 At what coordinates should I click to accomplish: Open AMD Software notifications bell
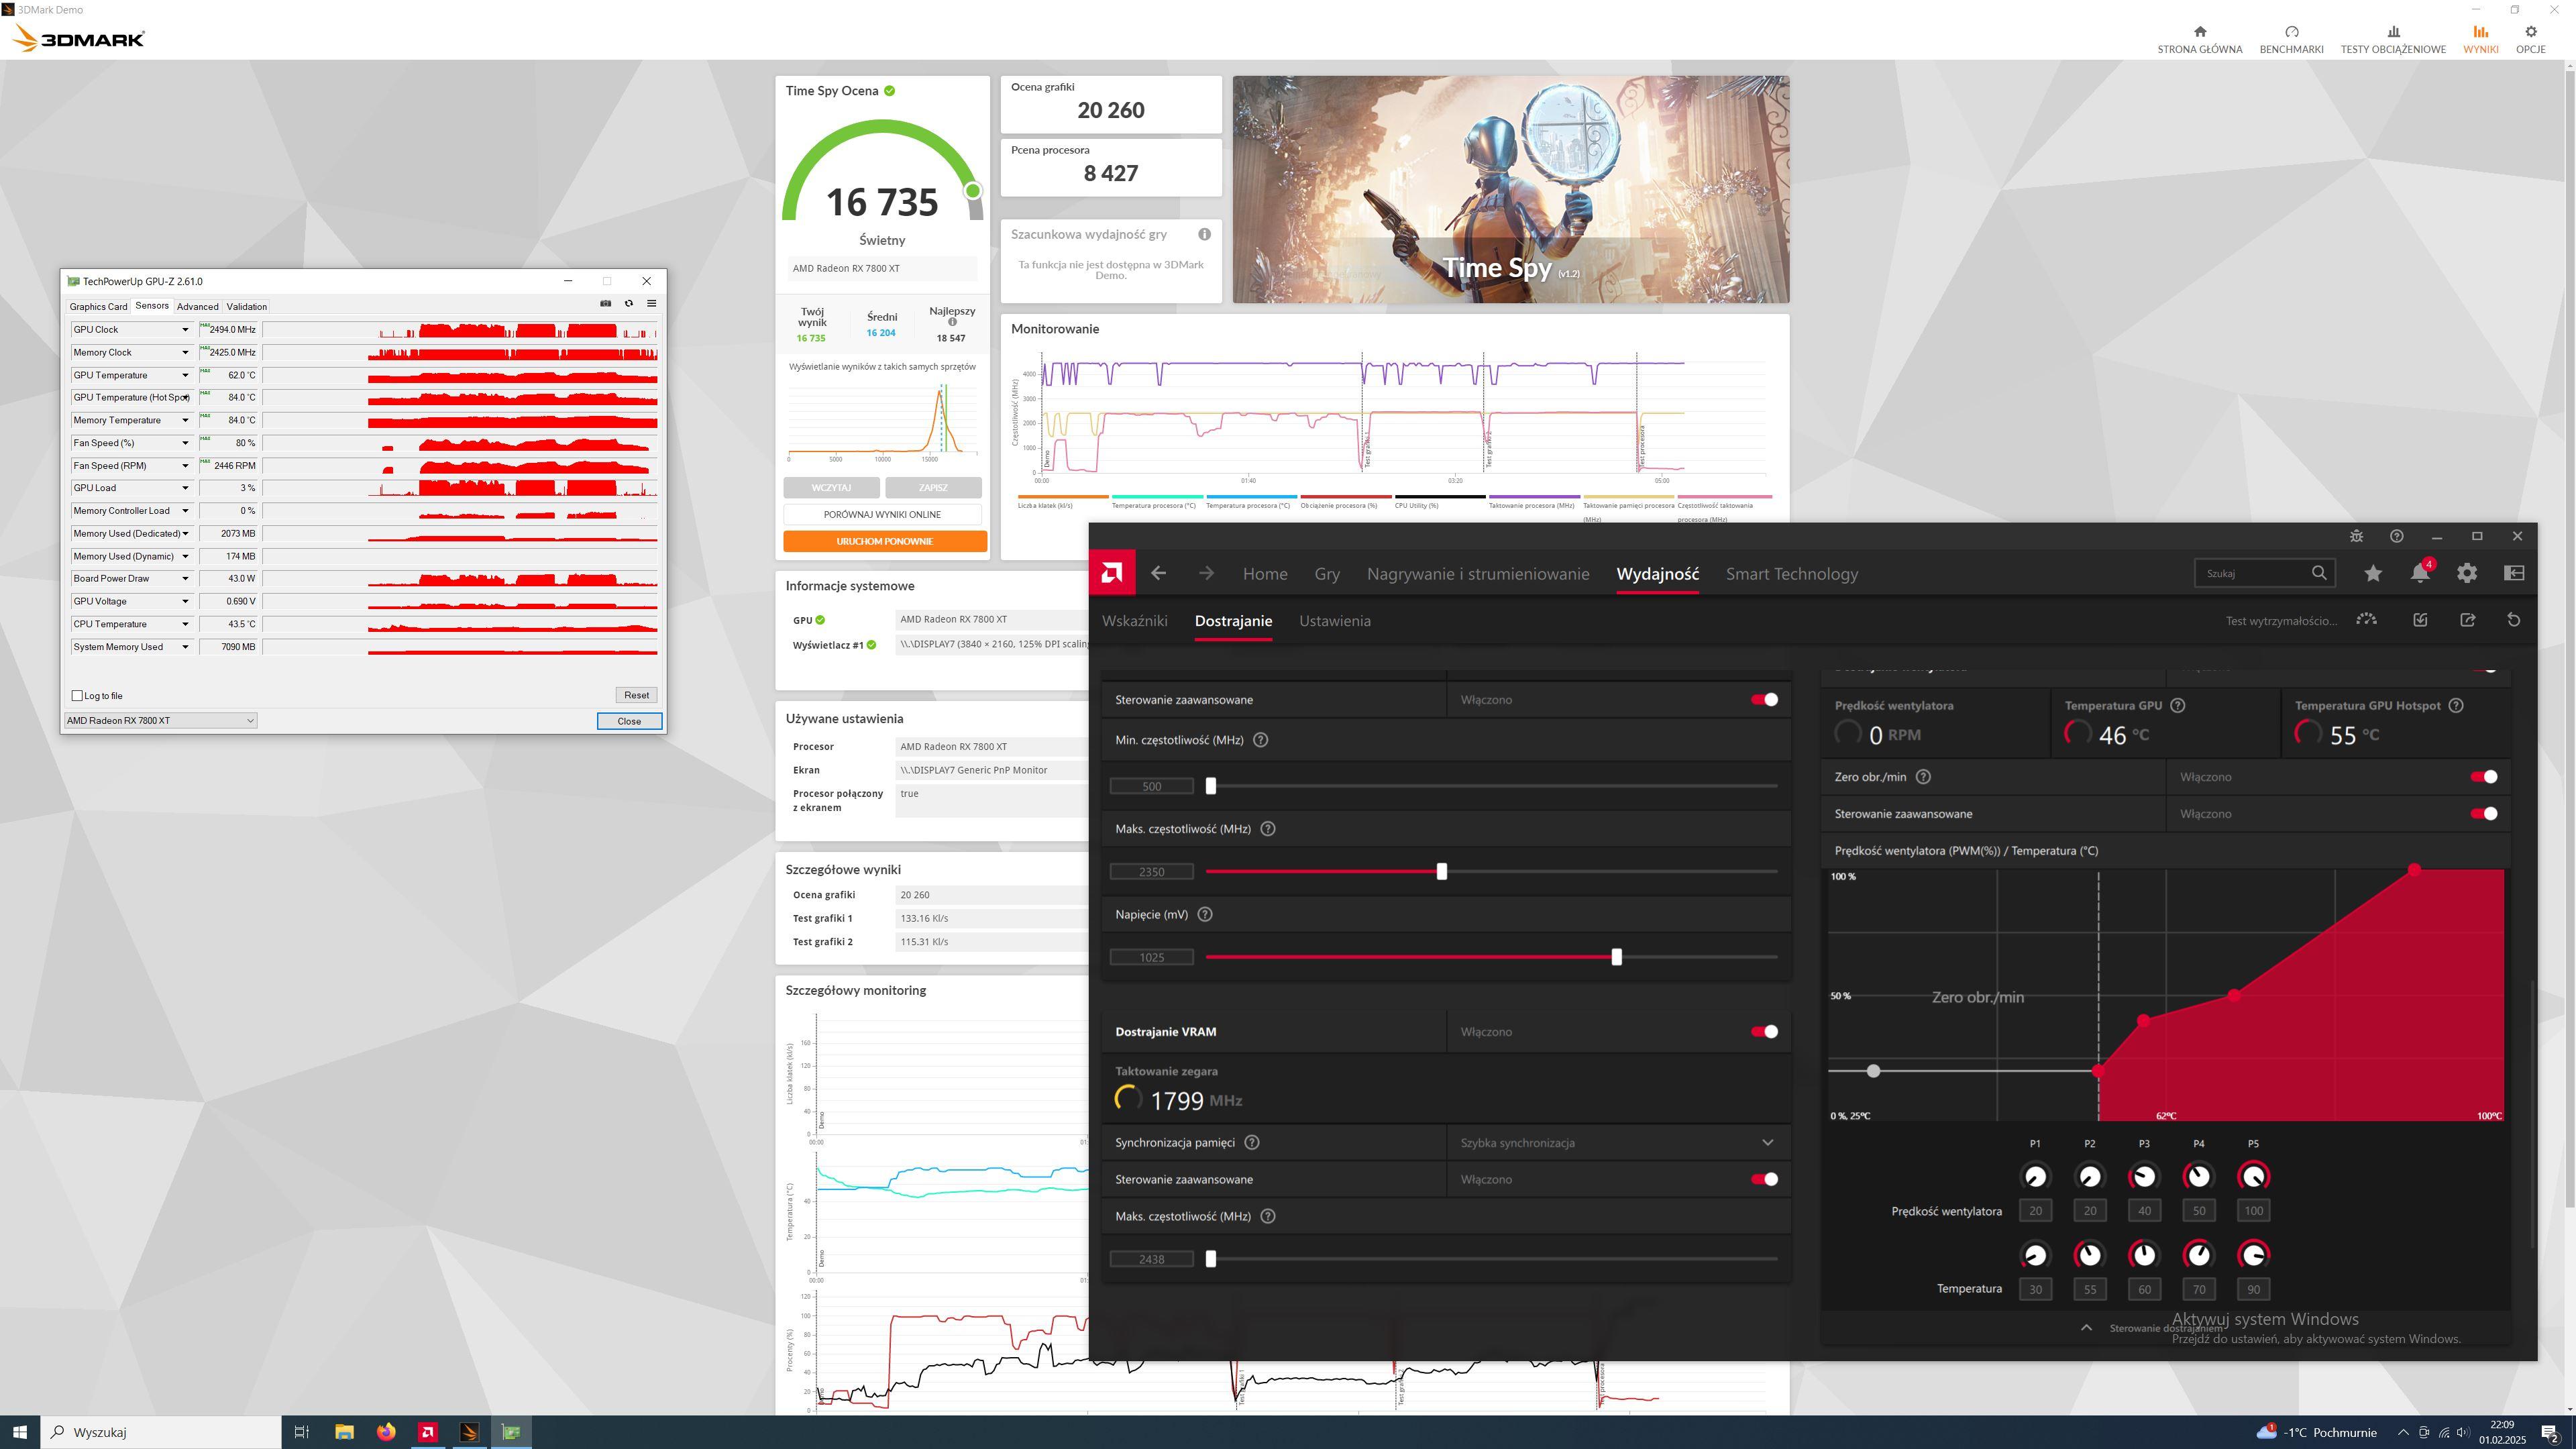pyautogui.click(x=2420, y=573)
